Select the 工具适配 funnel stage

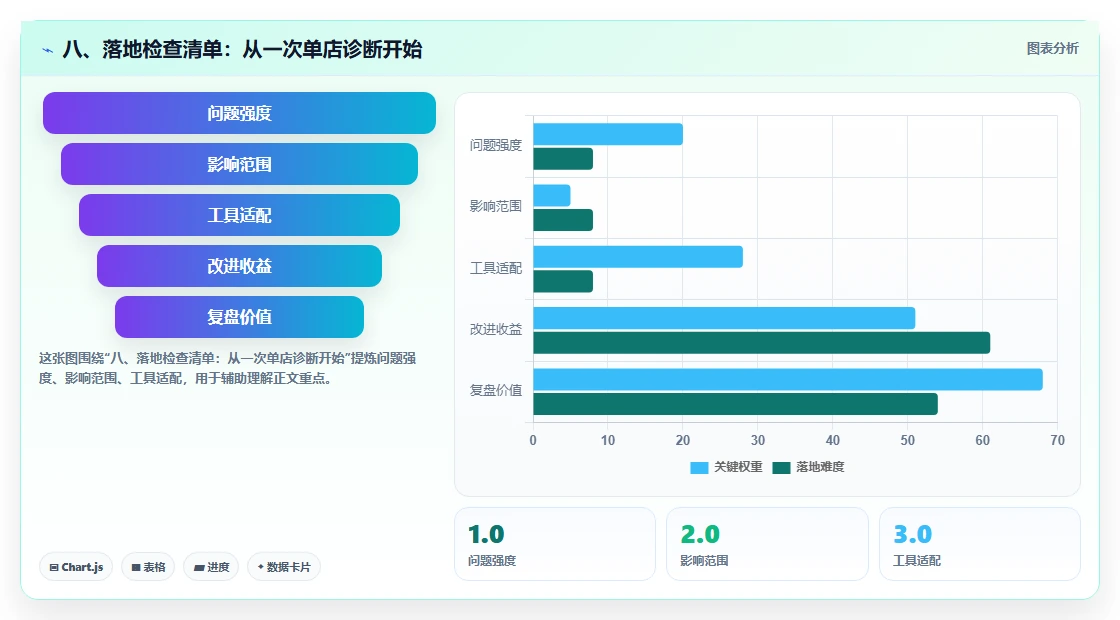[239, 215]
